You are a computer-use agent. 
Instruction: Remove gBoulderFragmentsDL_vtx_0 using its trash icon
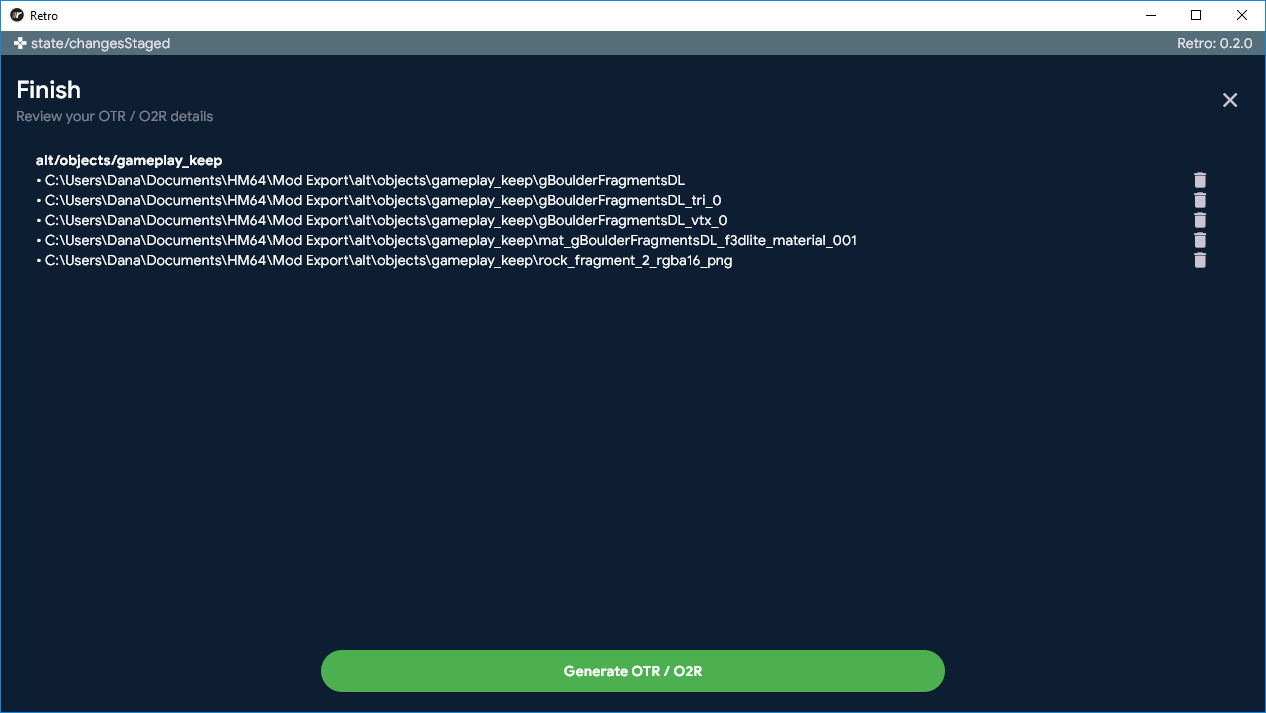pyautogui.click(x=1200, y=220)
